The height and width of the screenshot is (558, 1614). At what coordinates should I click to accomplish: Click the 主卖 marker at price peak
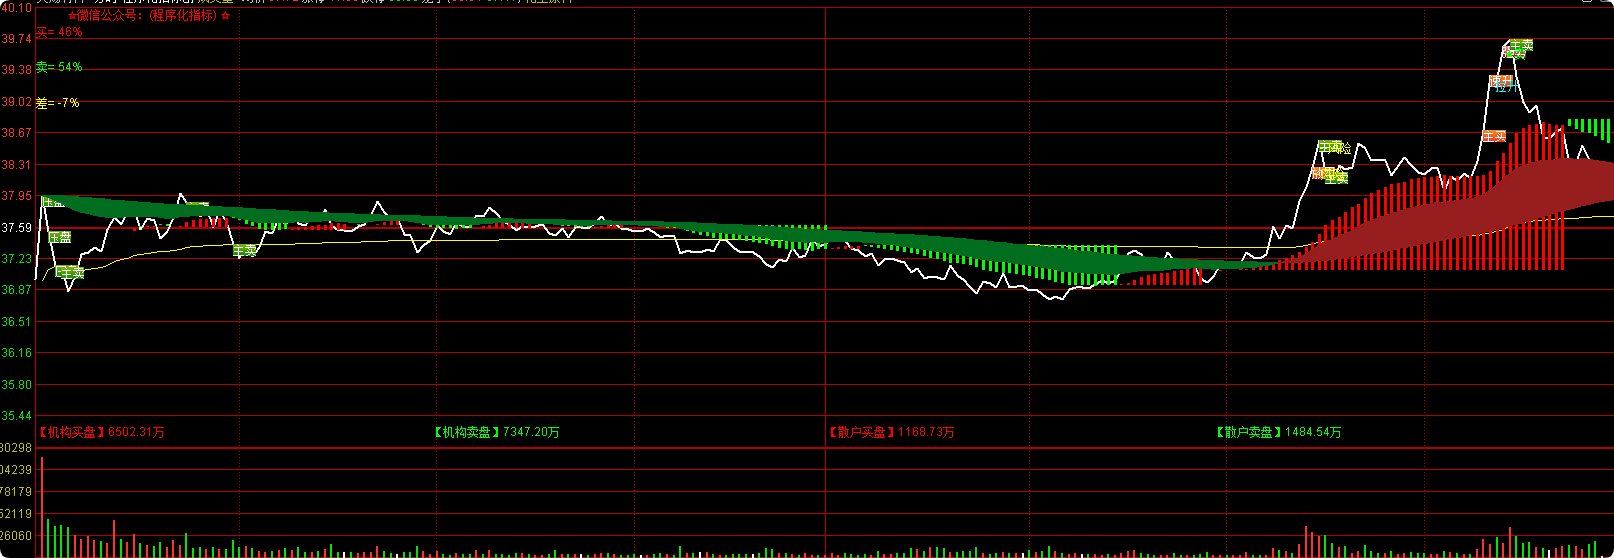1520,46
